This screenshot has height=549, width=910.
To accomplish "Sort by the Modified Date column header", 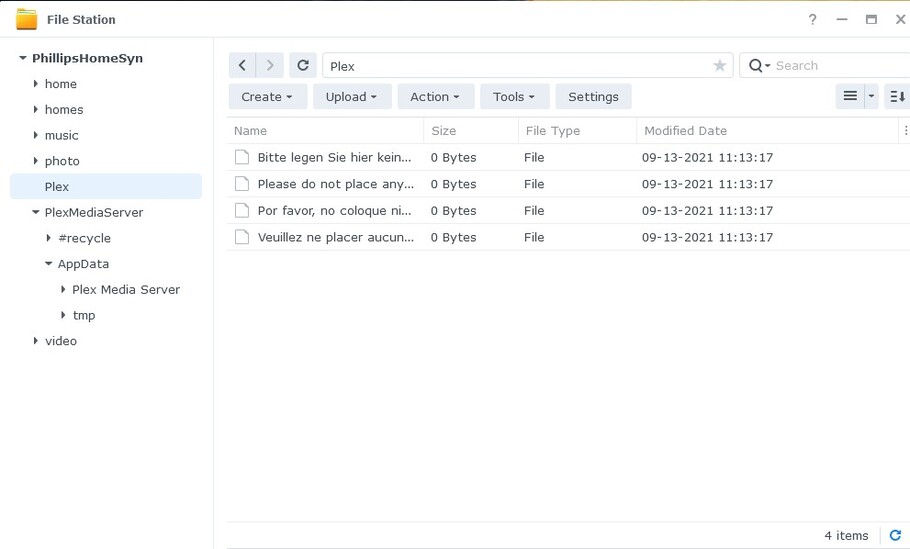I will coord(767,131).
